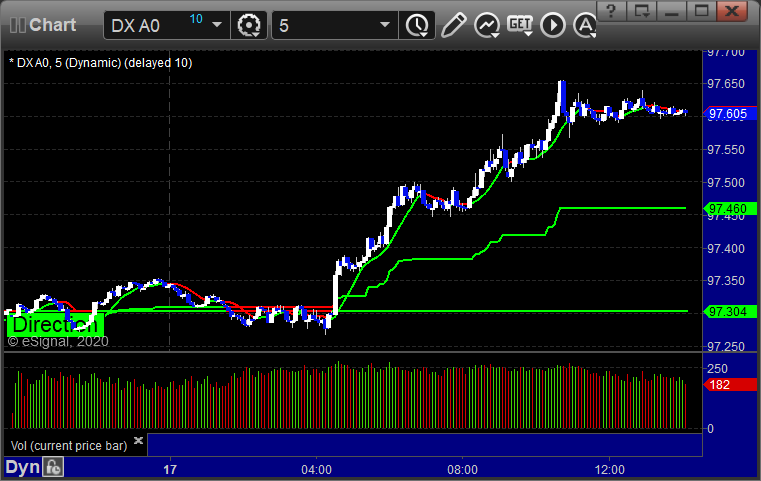Open the studies line chart icon

pos(487,25)
